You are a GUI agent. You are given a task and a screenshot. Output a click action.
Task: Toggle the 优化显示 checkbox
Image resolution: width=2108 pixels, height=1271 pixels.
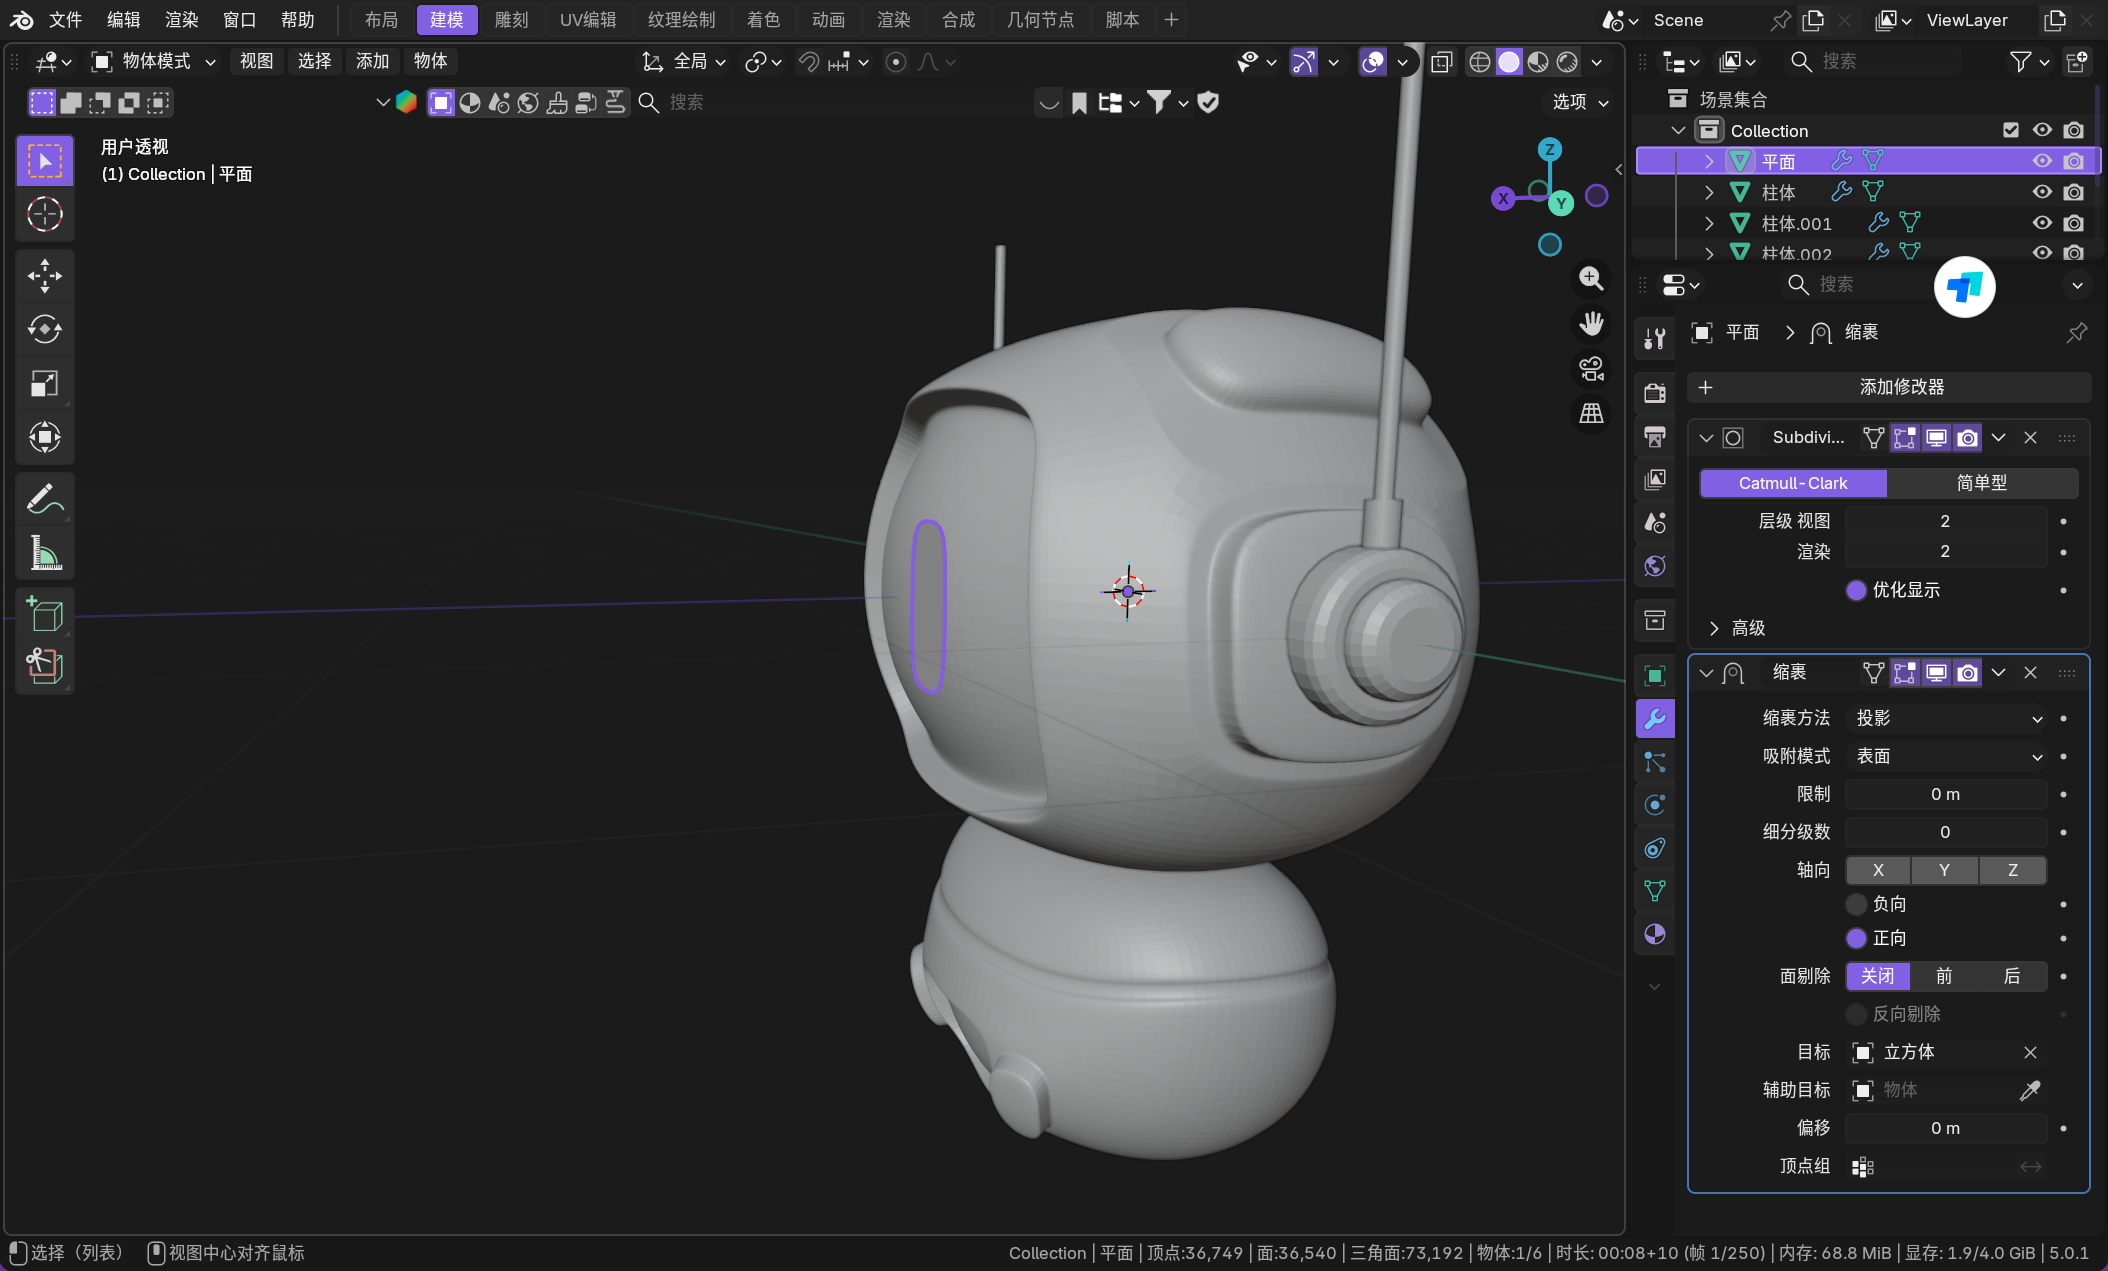point(1856,590)
